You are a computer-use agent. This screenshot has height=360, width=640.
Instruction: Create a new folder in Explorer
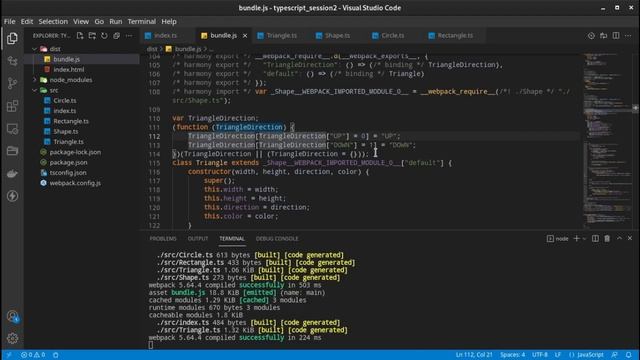tap(92, 36)
